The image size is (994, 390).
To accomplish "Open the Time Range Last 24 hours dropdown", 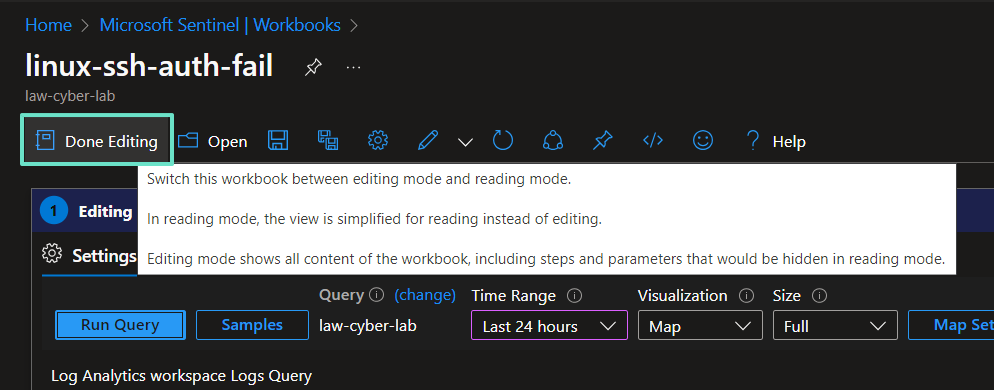I will 549,325.
